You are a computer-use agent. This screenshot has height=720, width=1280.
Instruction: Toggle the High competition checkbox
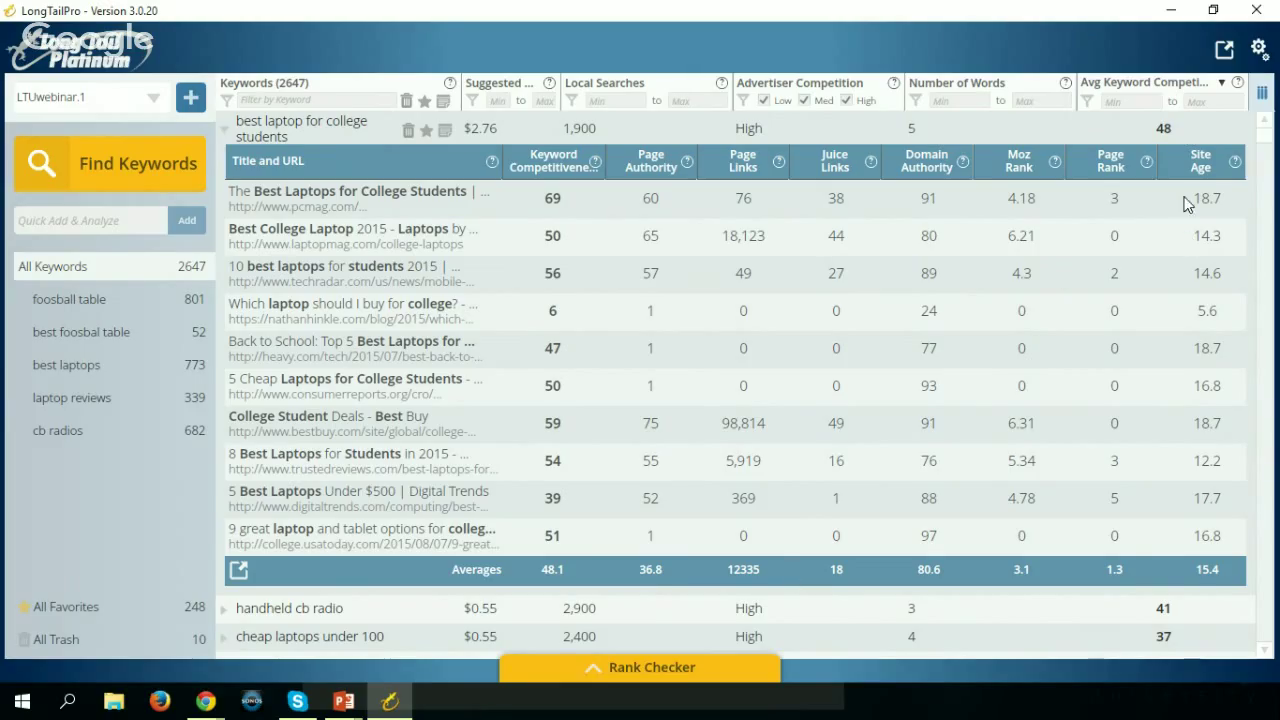[846, 101]
